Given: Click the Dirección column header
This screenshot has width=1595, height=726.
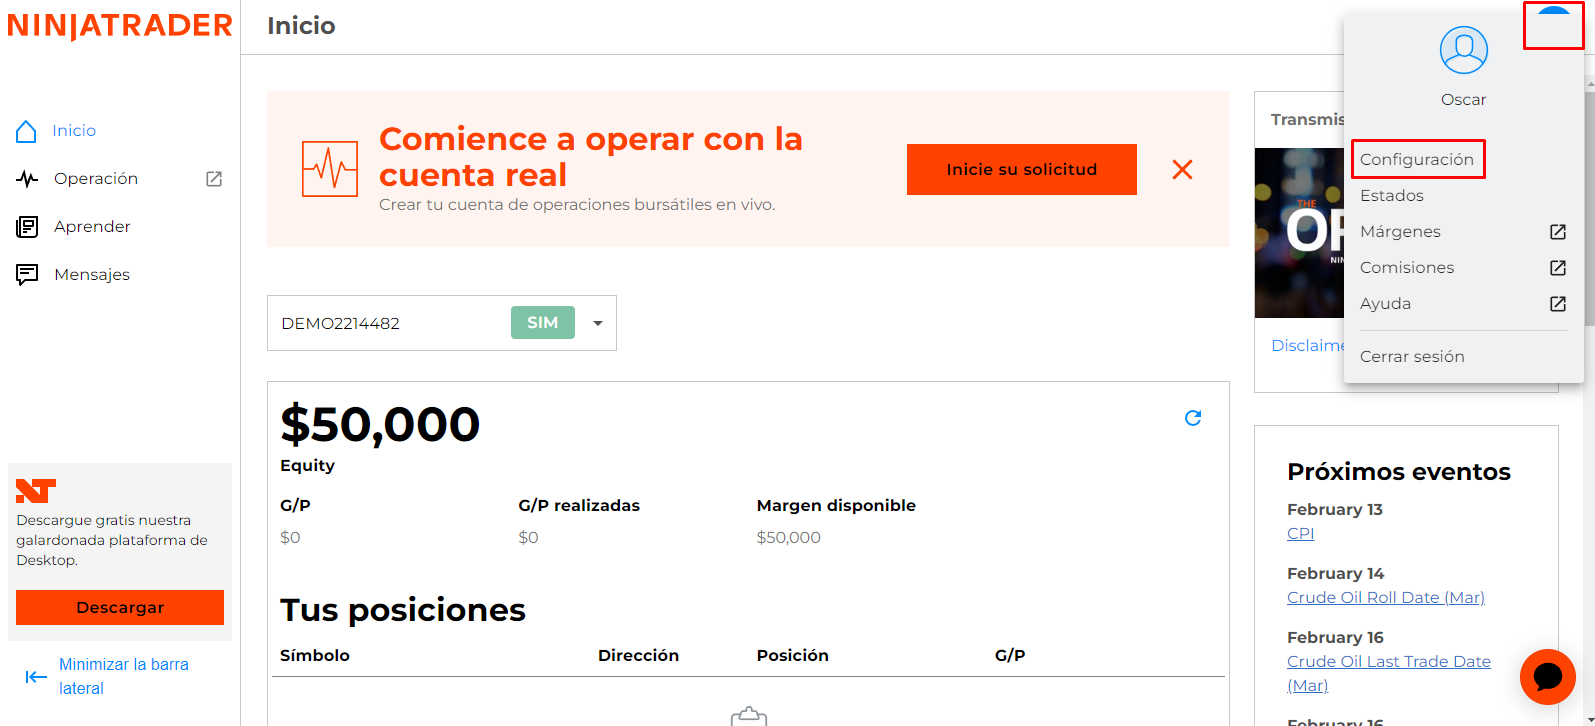Looking at the screenshot, I should click(638, 656).
